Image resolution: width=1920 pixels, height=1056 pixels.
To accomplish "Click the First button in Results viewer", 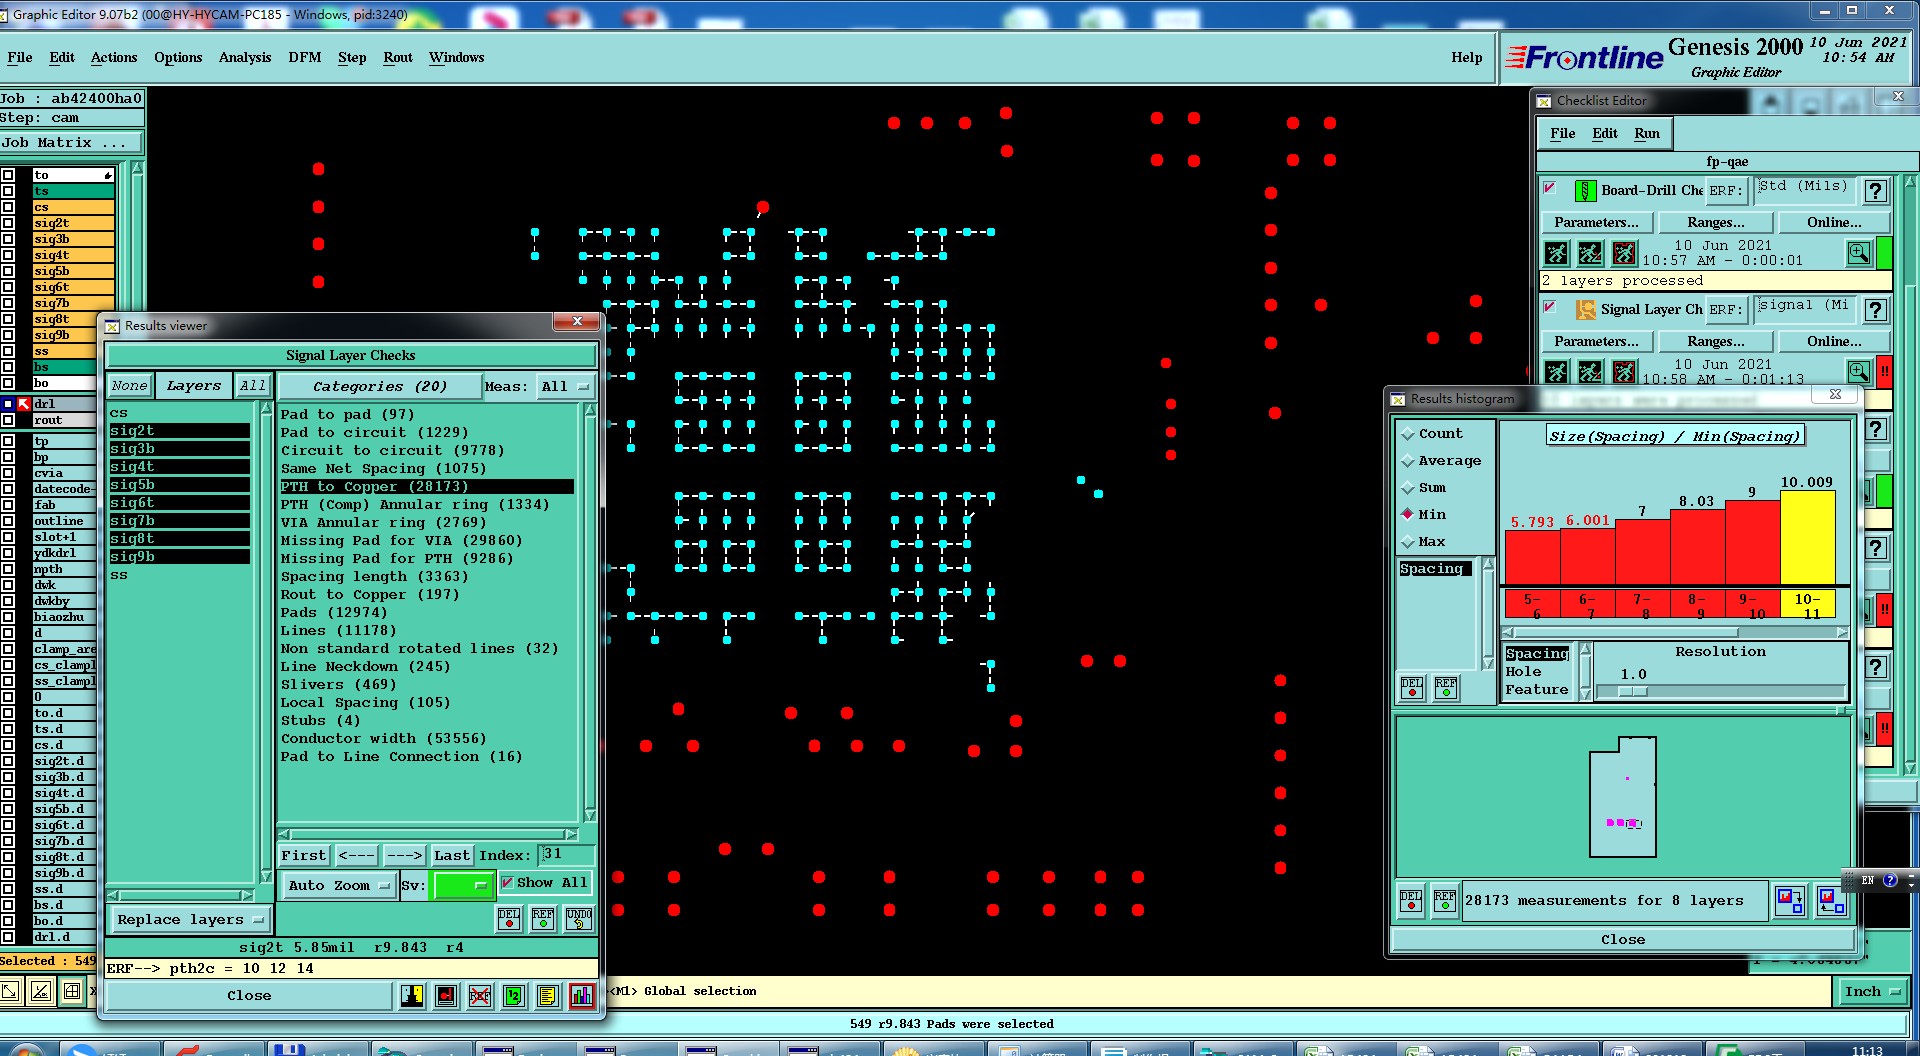I will pos(303,855).
